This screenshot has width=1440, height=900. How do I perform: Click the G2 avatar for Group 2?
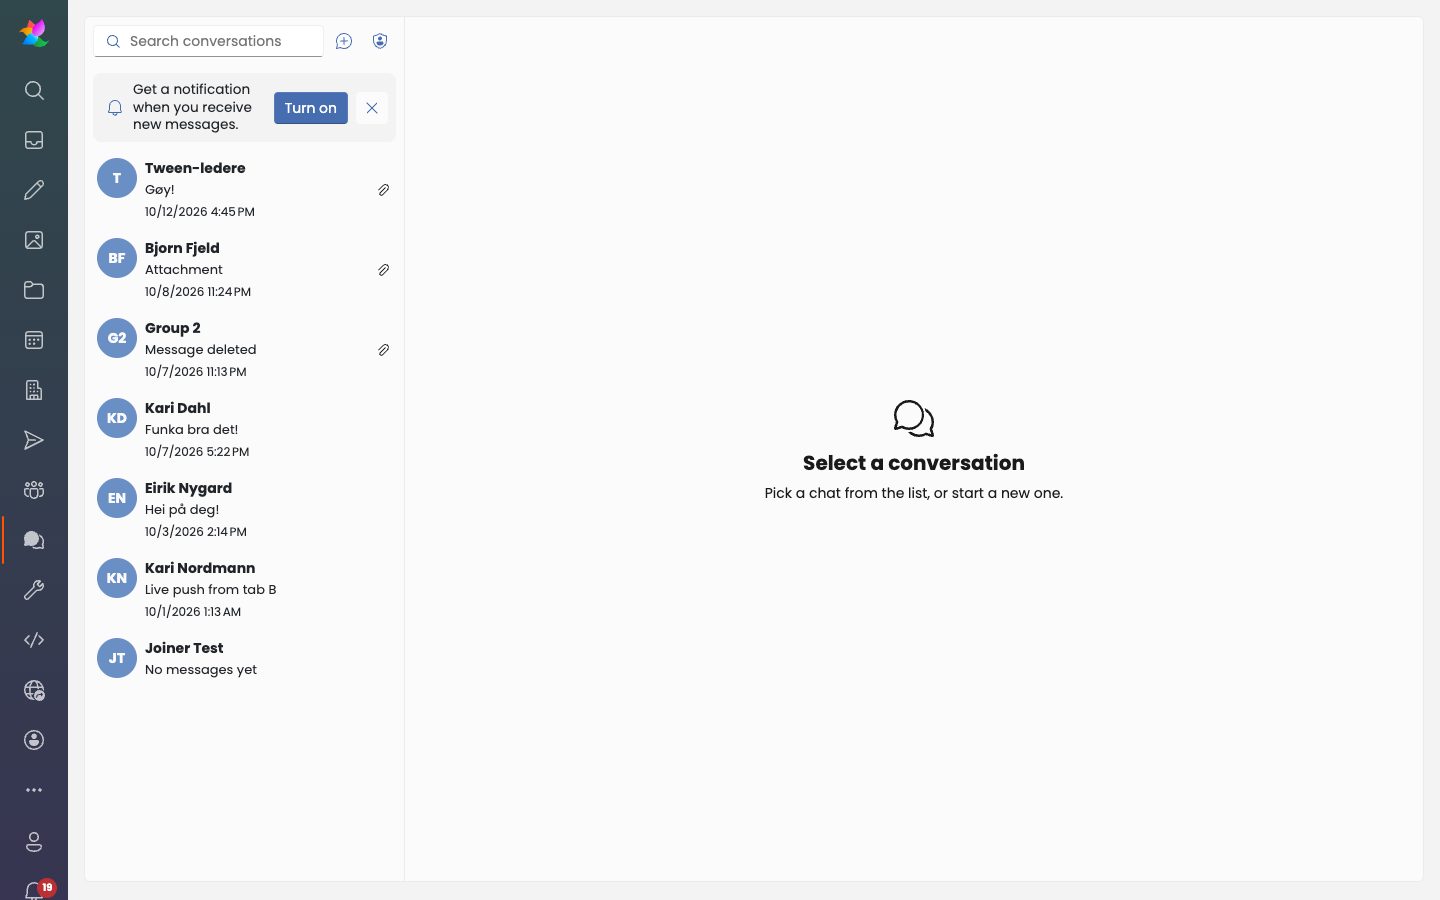[117, 338]
